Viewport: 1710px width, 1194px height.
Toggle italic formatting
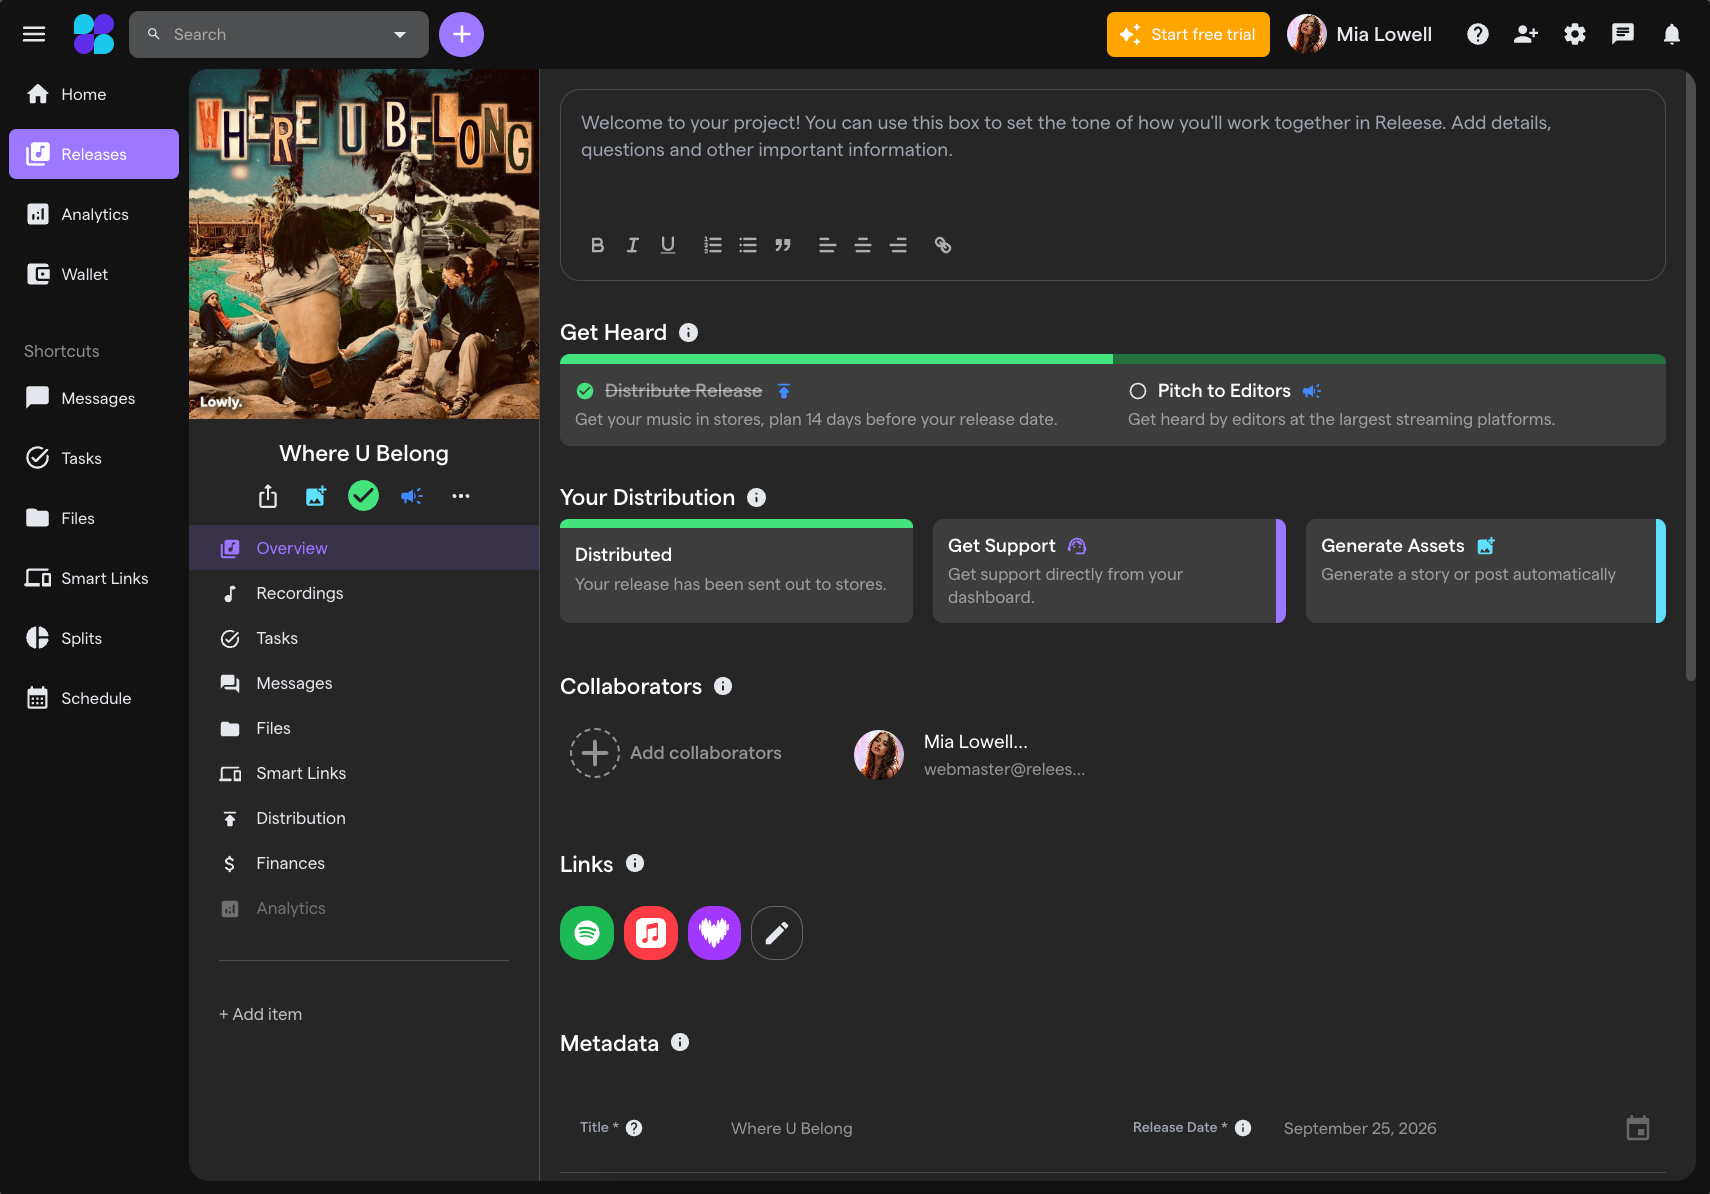[632, 245]
